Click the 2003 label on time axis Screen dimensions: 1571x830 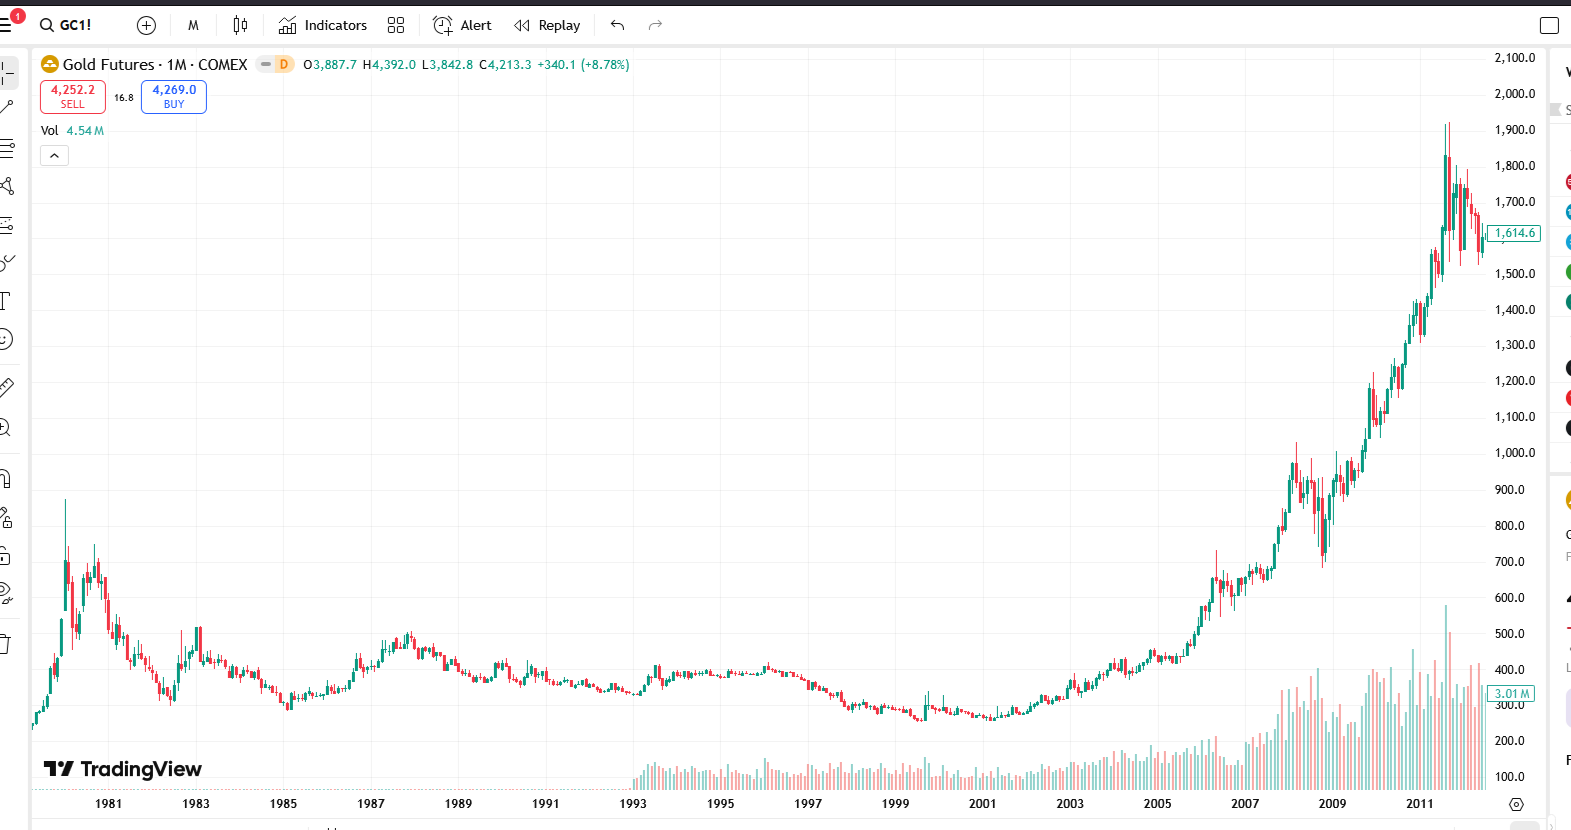pyautogui.click(x=1070, y=804)
